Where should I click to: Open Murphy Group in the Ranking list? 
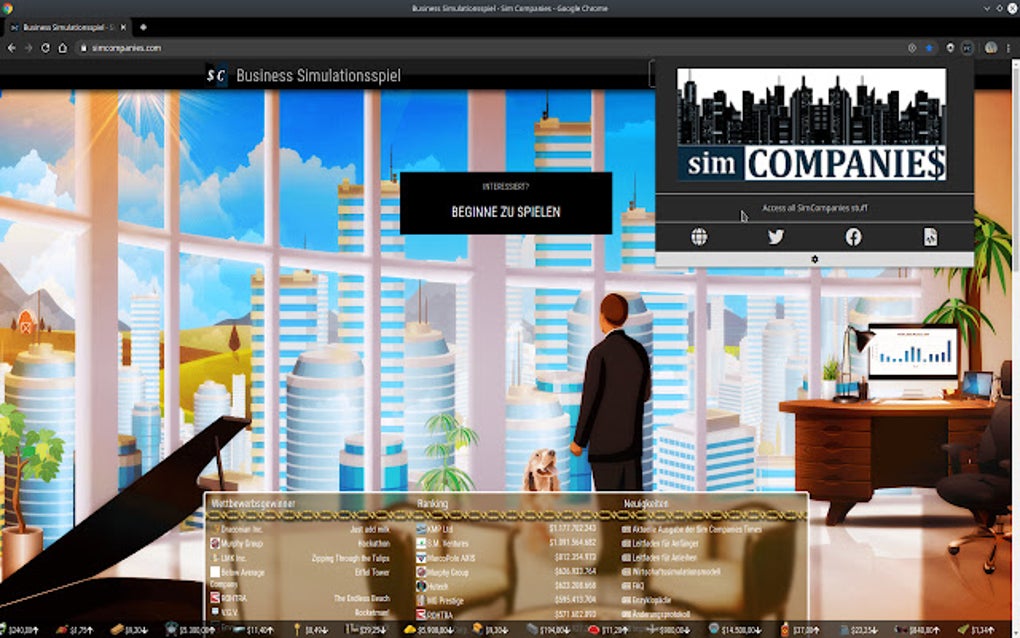tap(442, 572)
